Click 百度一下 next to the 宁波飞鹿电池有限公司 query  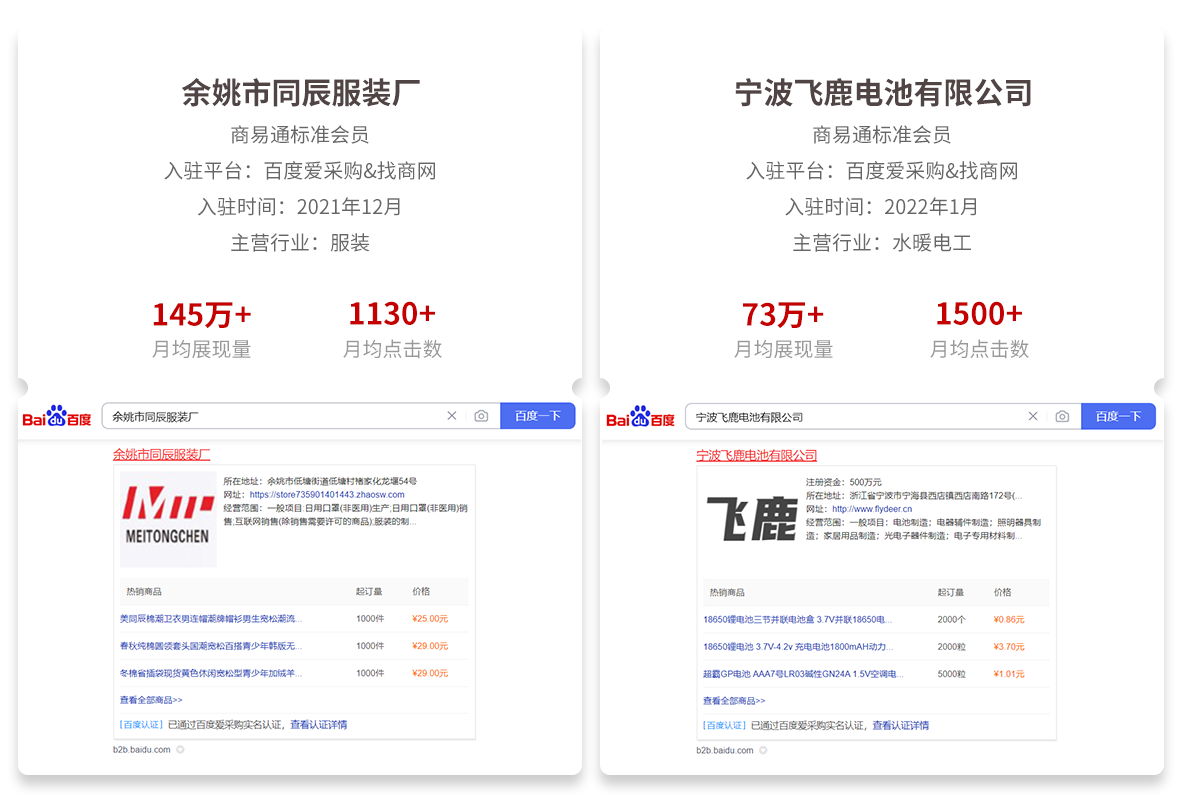click(x=1118, y=416)
